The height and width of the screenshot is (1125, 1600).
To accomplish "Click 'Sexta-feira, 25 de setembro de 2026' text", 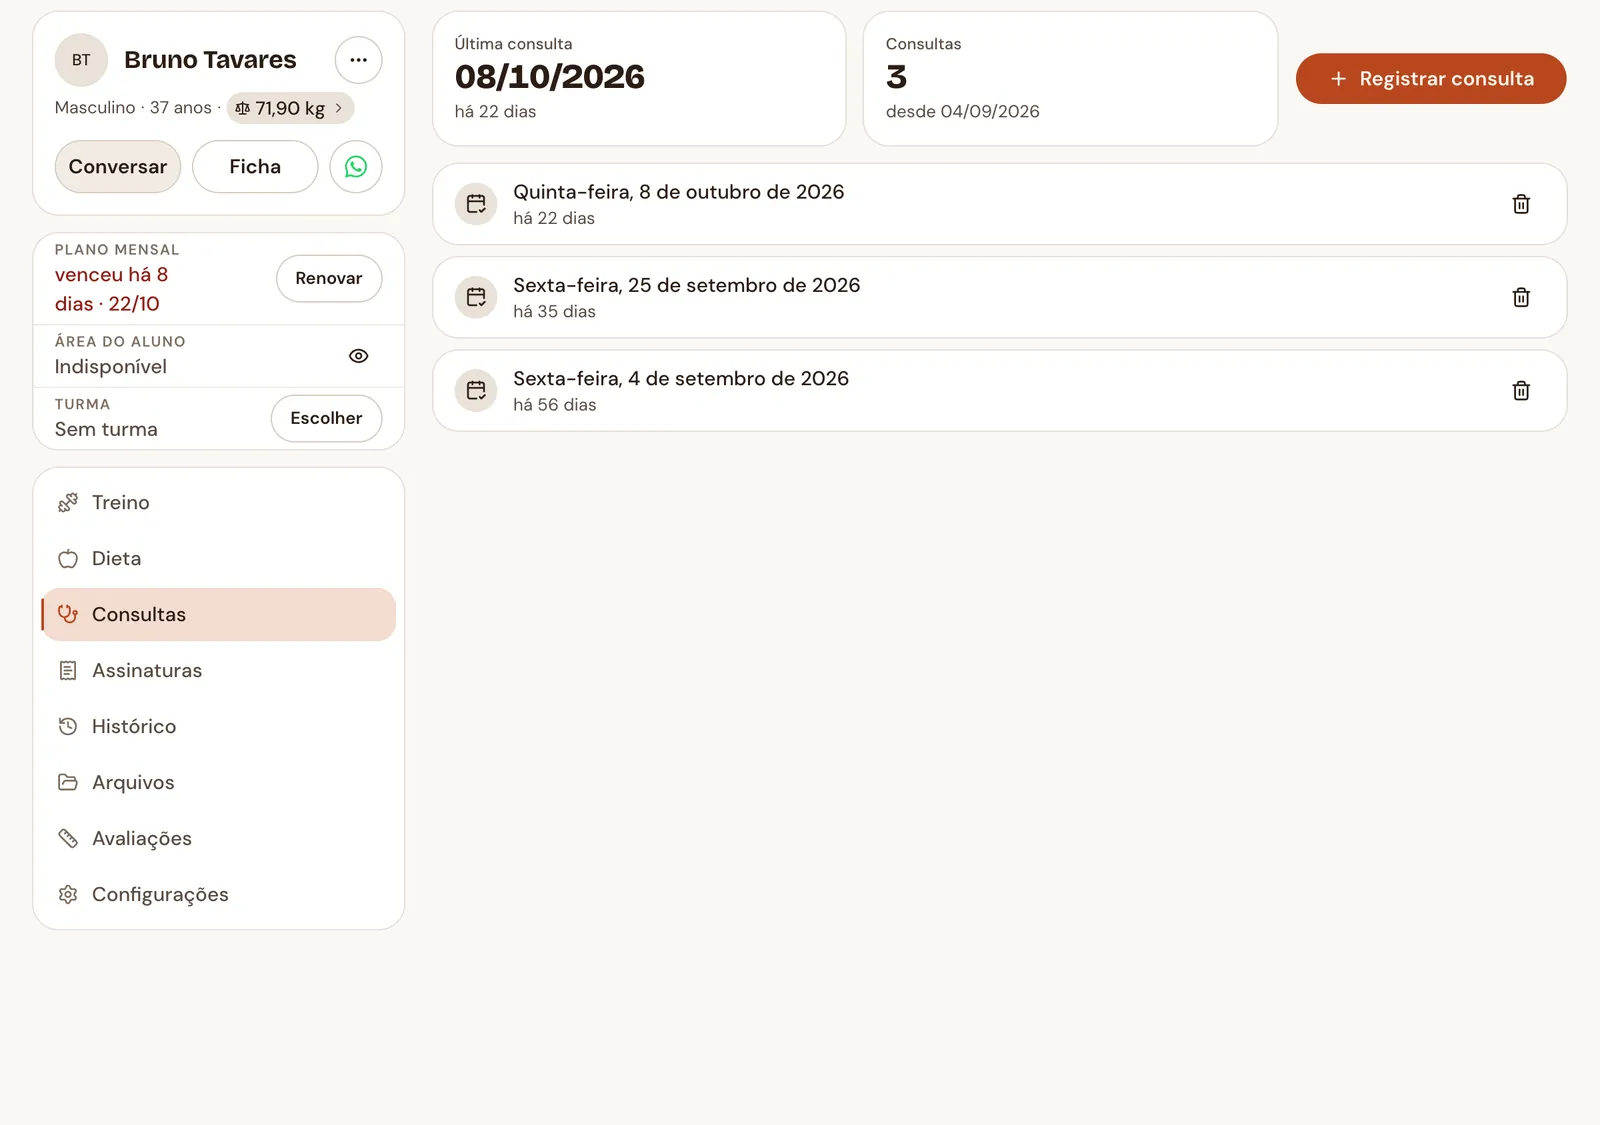I will point(686,285).
